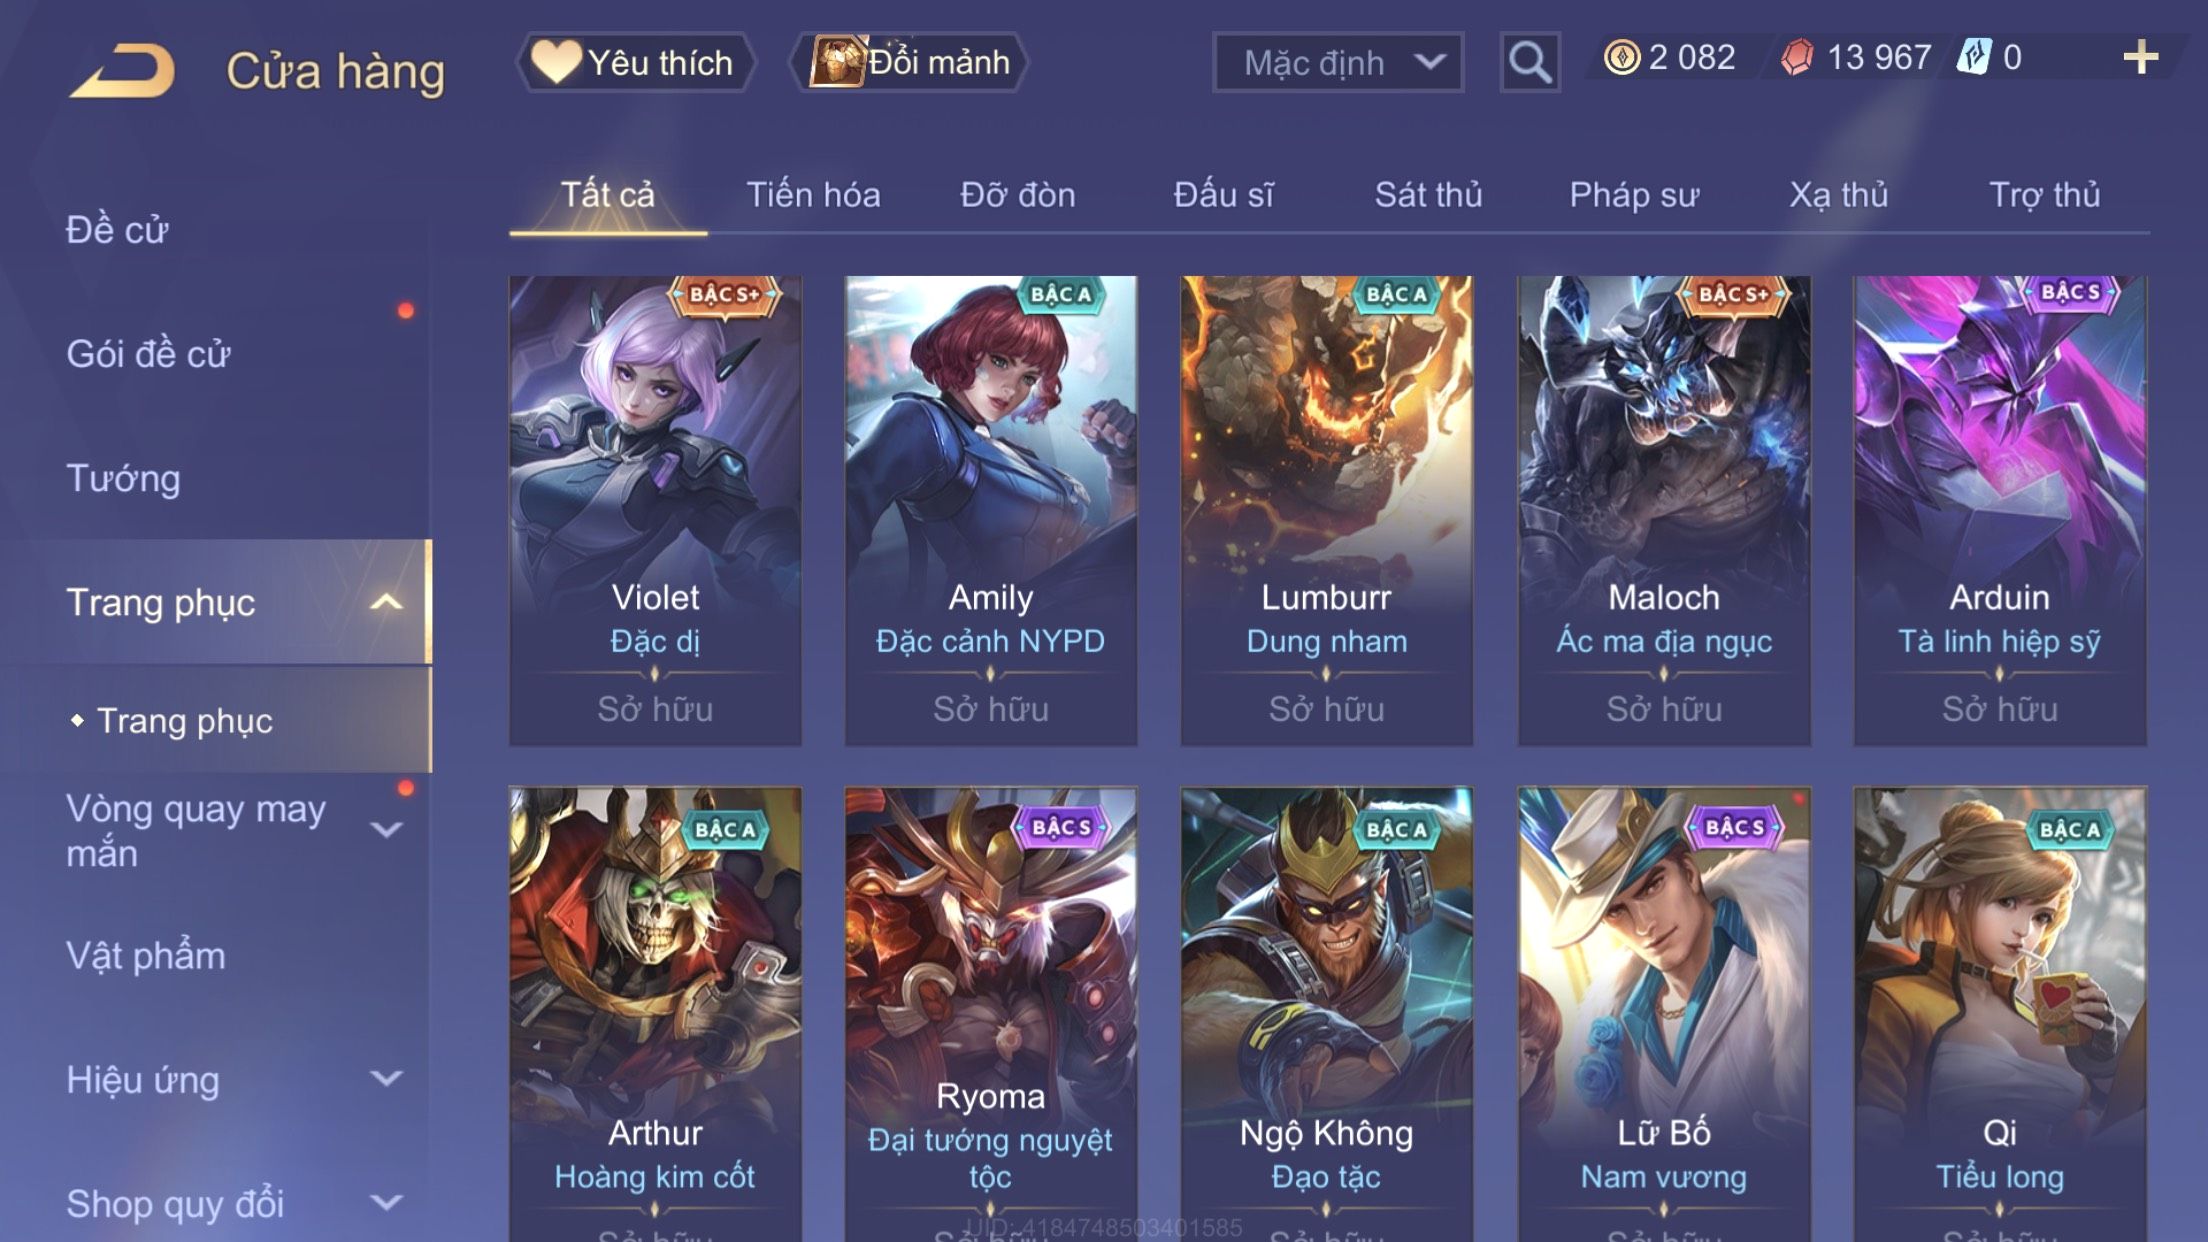Select the Tiến hóa tab

(x=813, y=195)
